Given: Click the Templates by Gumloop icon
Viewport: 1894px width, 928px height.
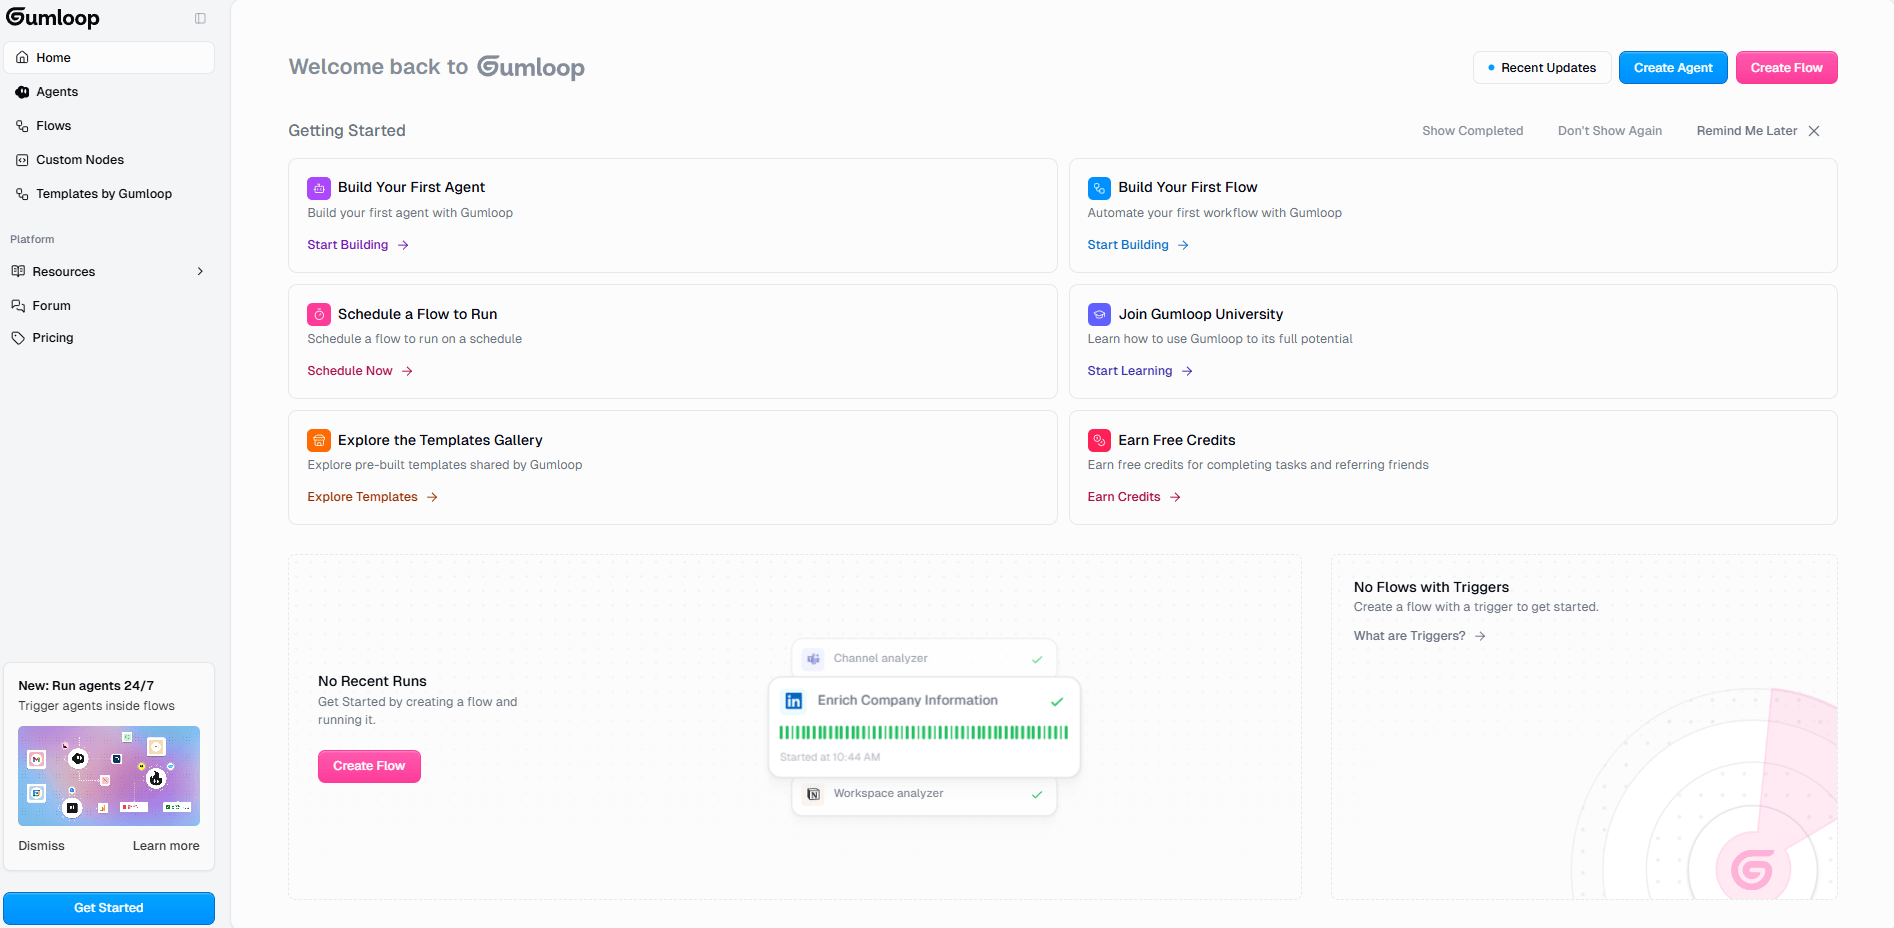Looking at the screenshot, I should coord(22,194).
